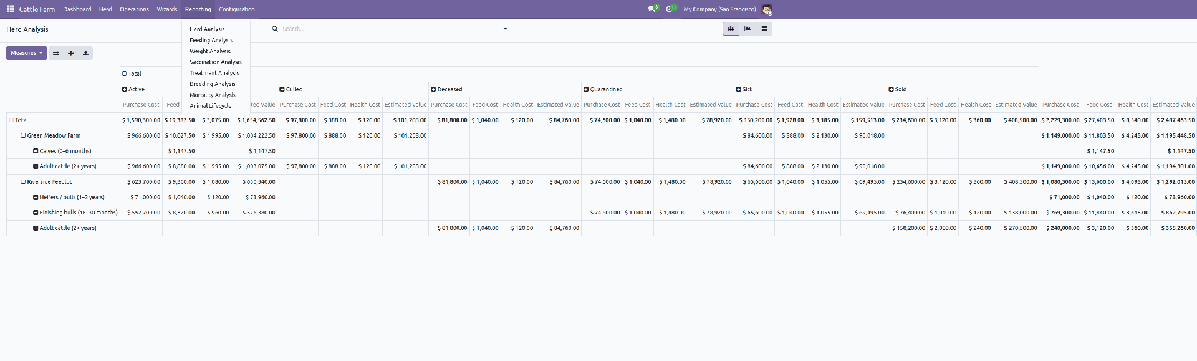1197x361 pixels.
Task: Open the activities clock icon
Action: pyautogui.click(x=671, y=9)
